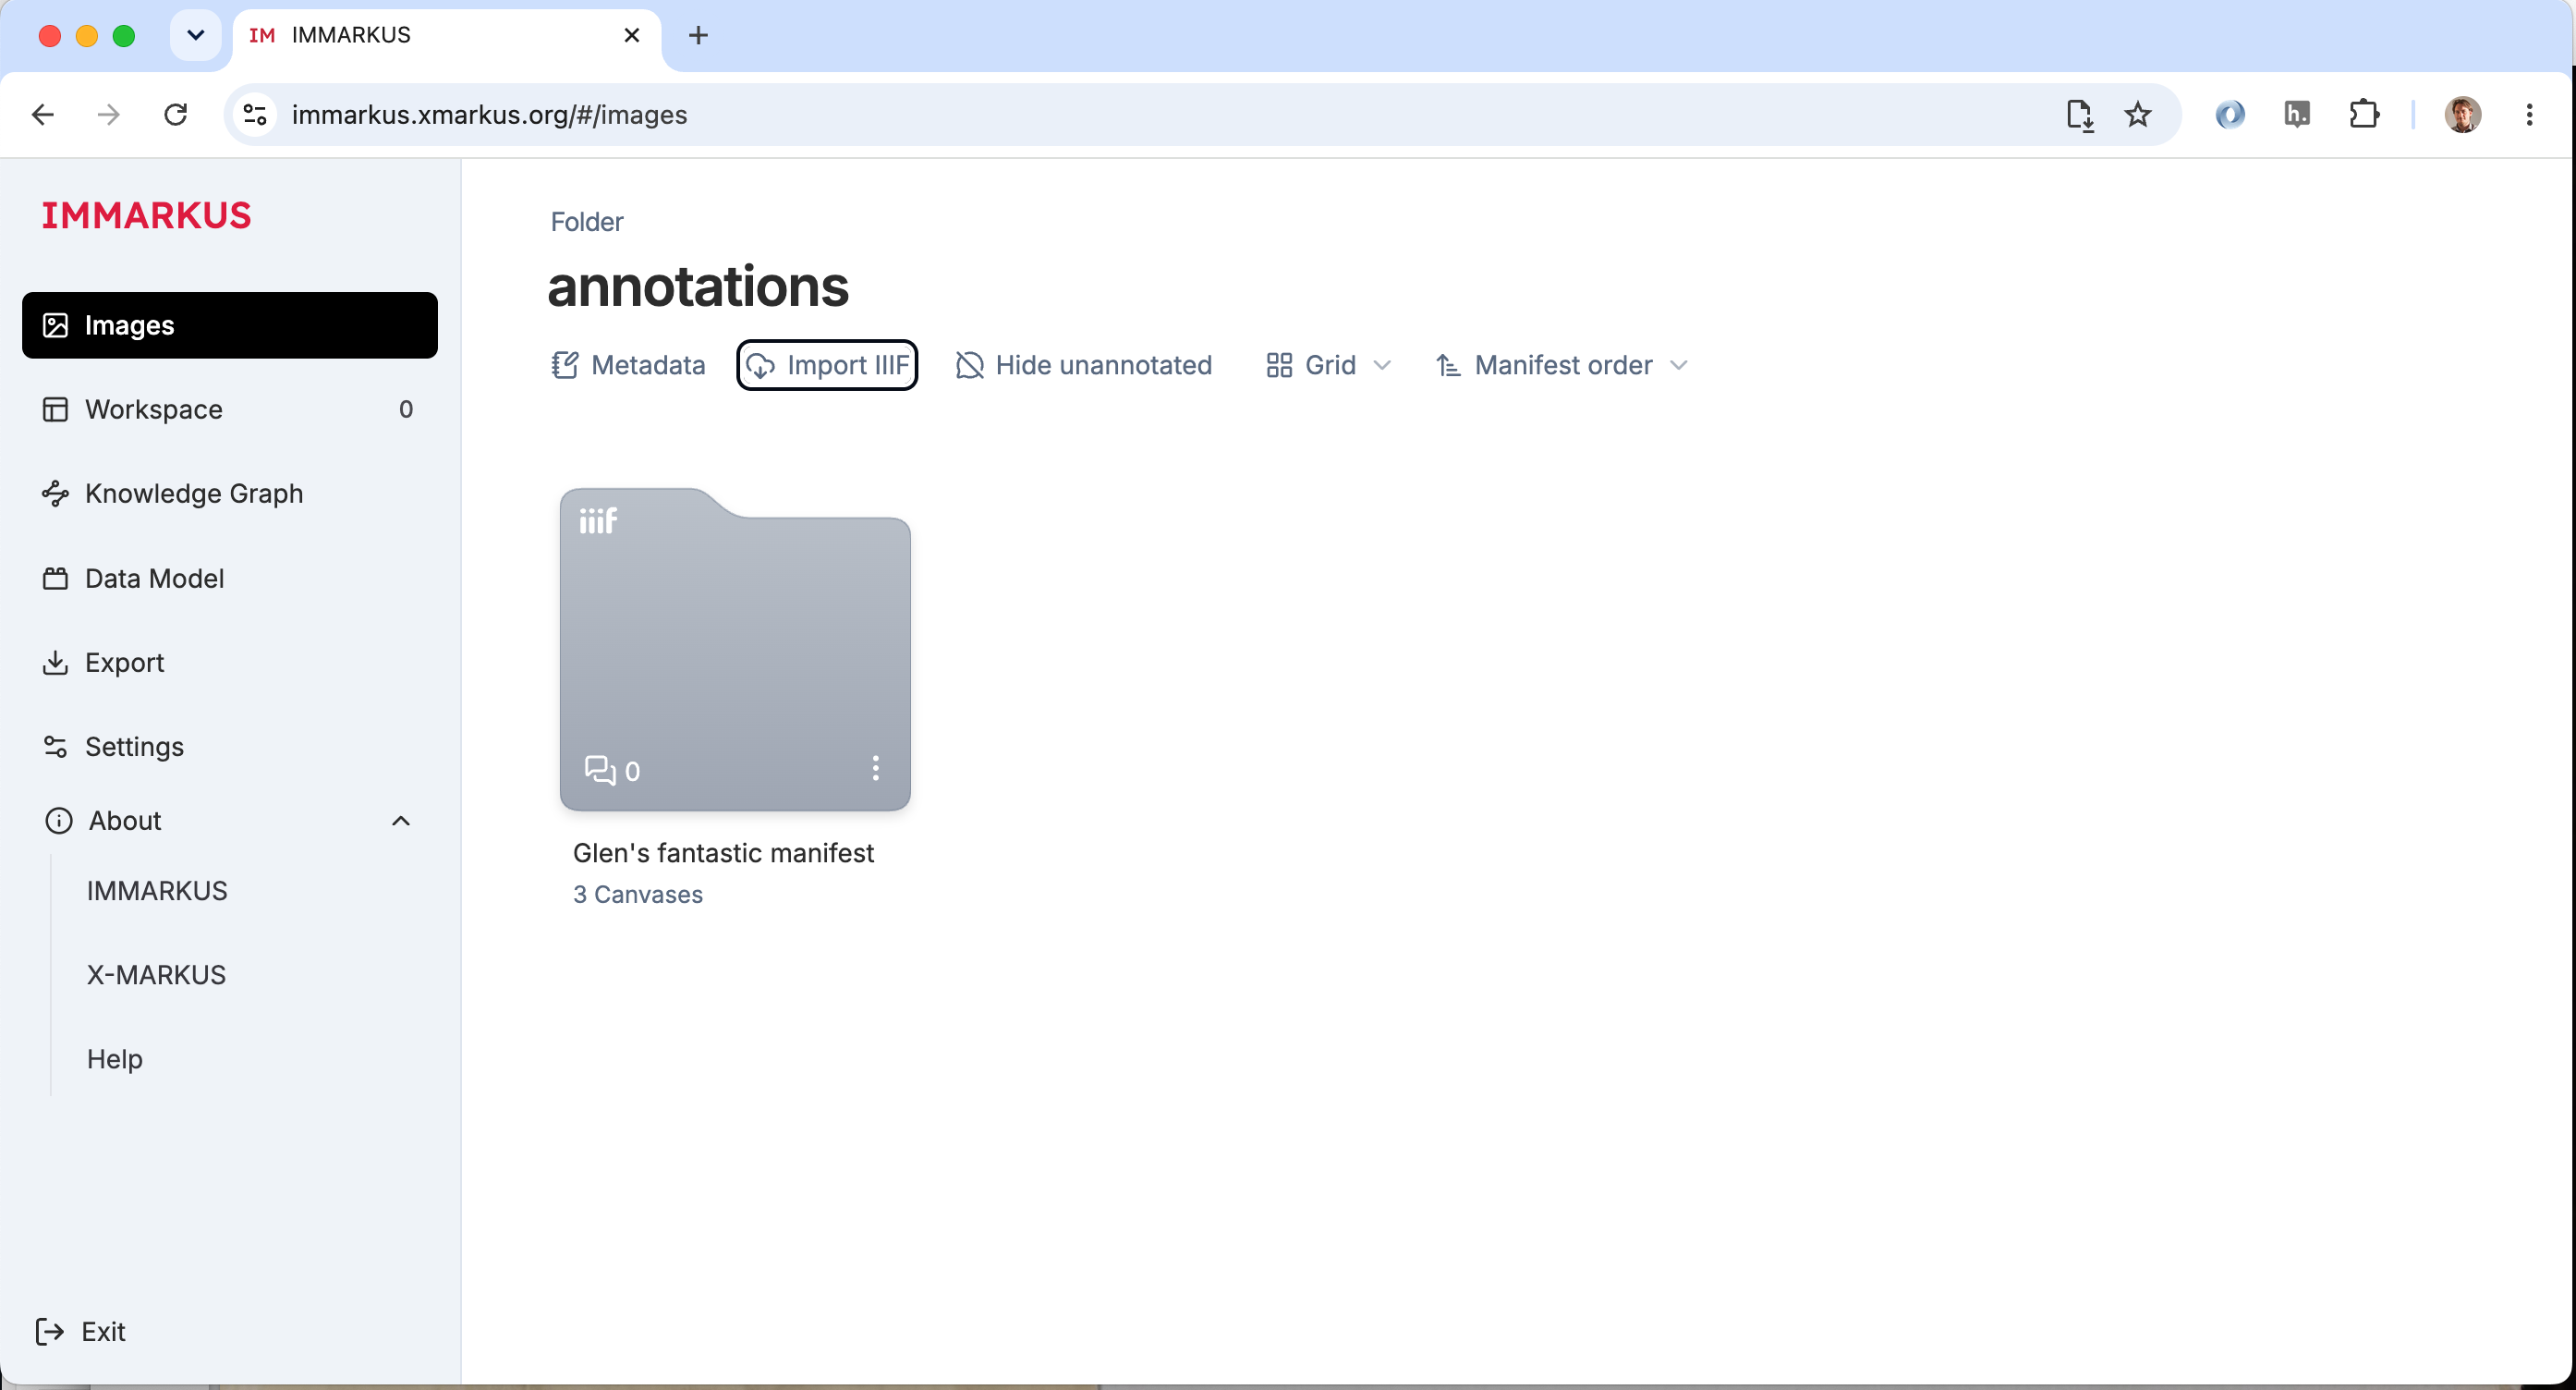Click the browser forward arrow
The width and height of the screenshot is (2576, 1390).
[109, 115]
